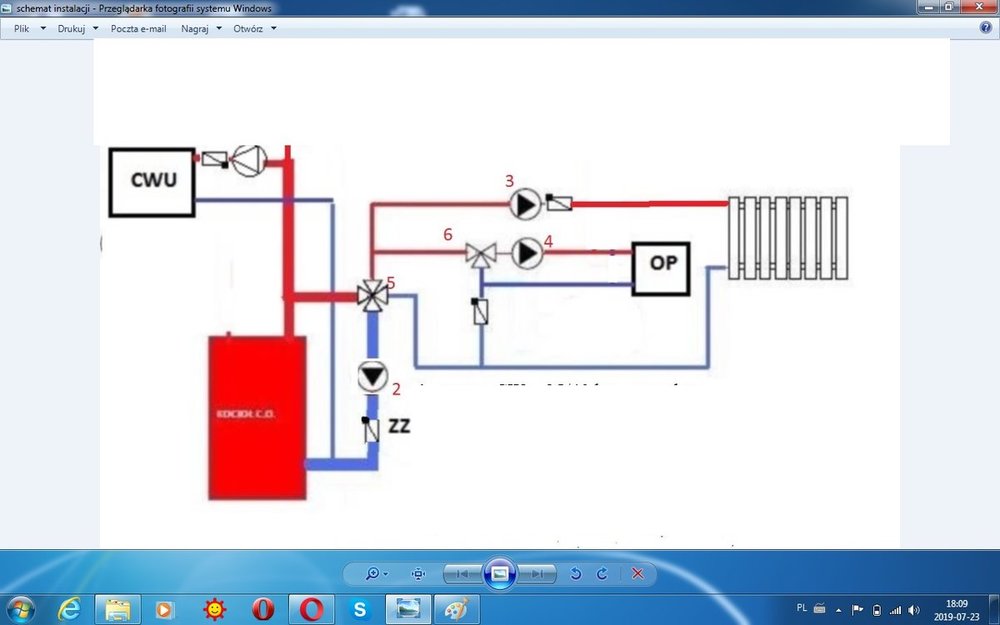
Task: Rotate image clockwise
Action: (x=602, y=574)
